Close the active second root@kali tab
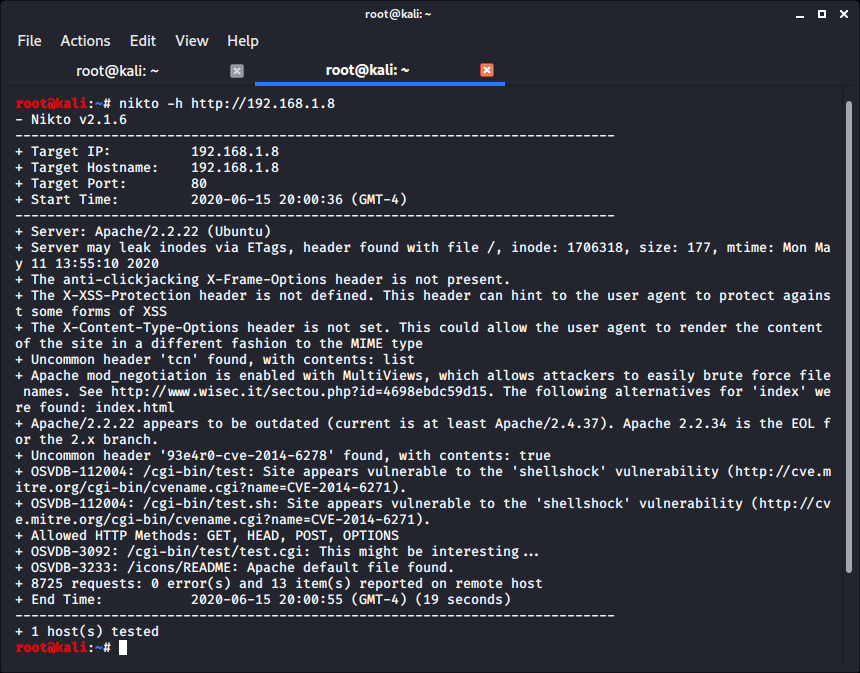This screenshot has height=673, width=860. [x=487, y=70]
